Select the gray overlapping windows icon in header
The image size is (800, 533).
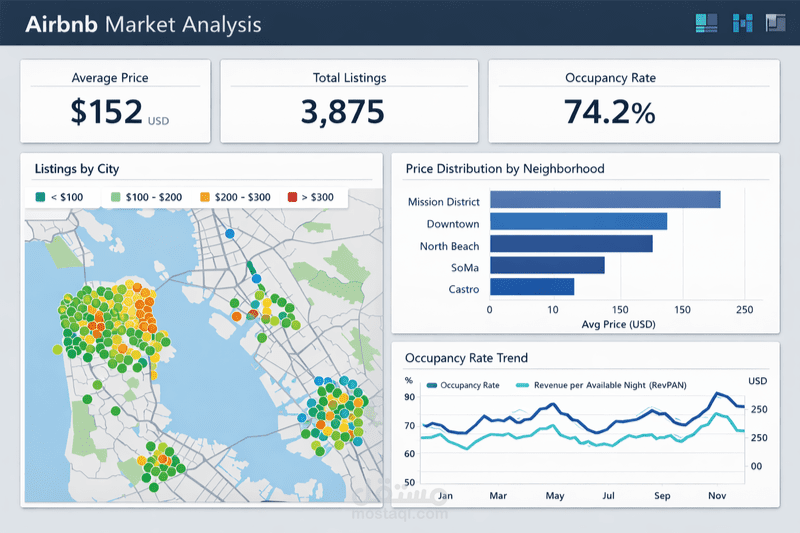(x=776, y=22)
